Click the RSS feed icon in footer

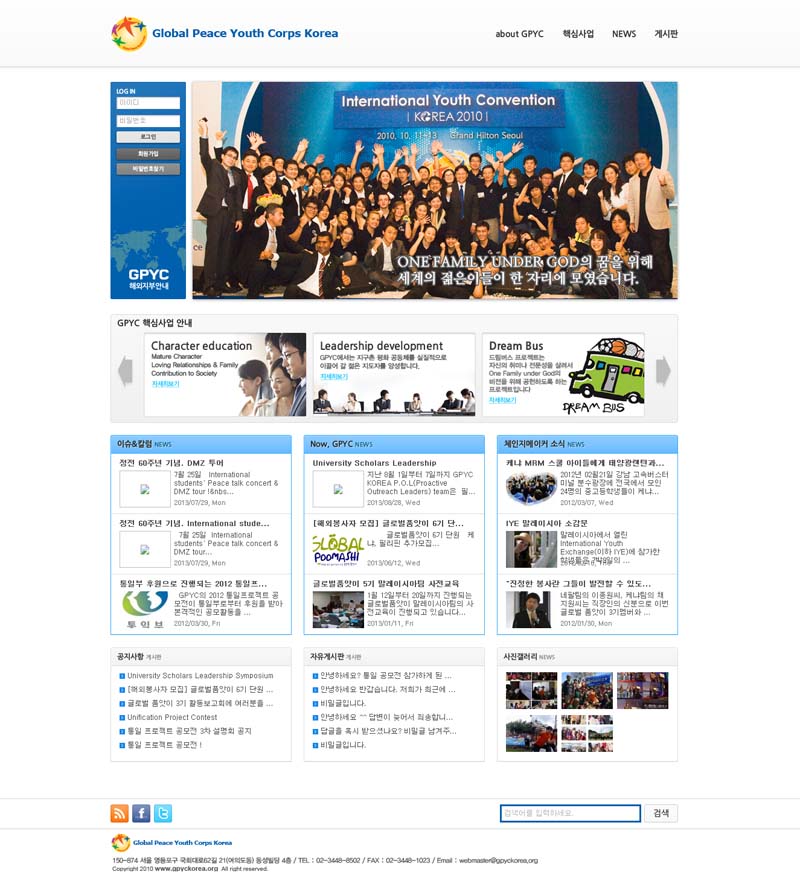point(119,813)
